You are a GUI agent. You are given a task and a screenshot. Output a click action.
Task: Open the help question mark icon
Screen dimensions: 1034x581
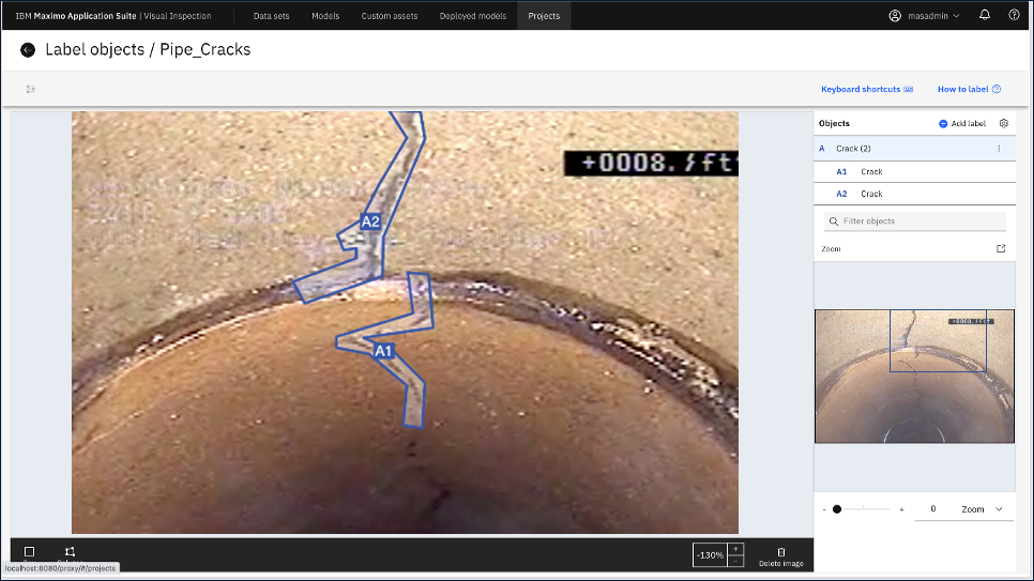tap(1014, 15)
